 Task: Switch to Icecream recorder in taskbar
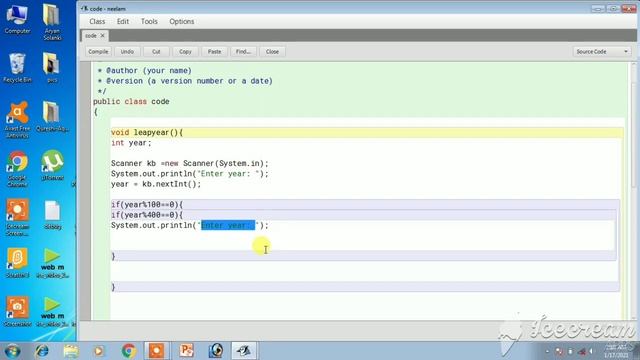[156, 351]
